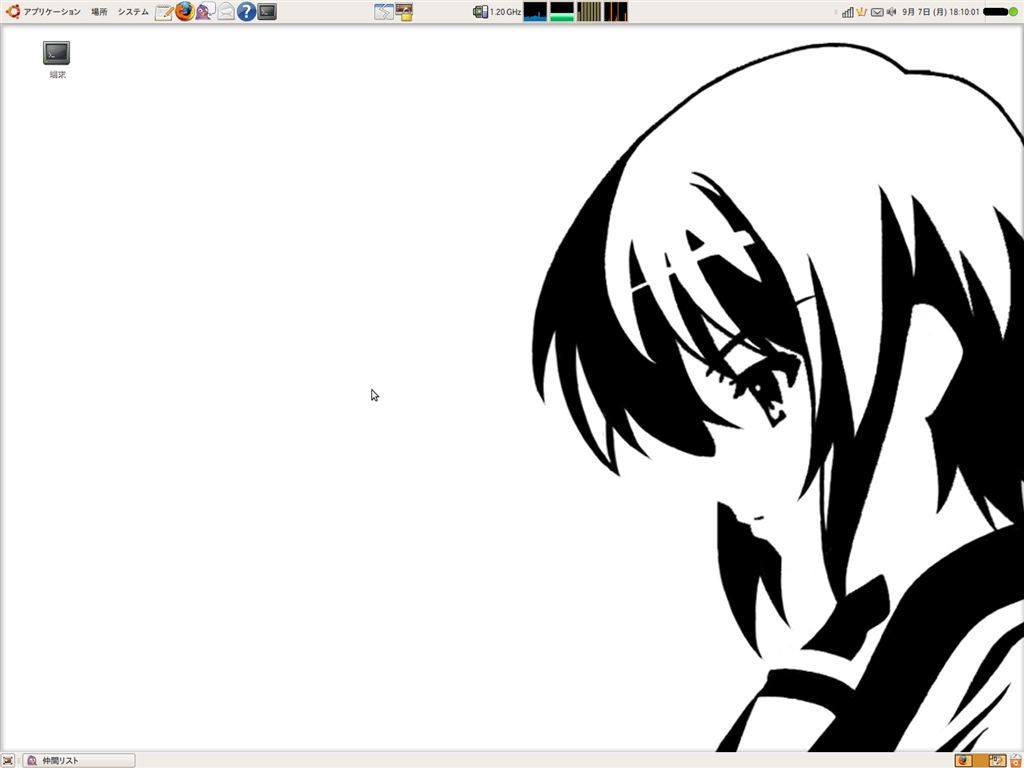Click the lock screen picture icon

pyautogui.click(x=404, y=12)
